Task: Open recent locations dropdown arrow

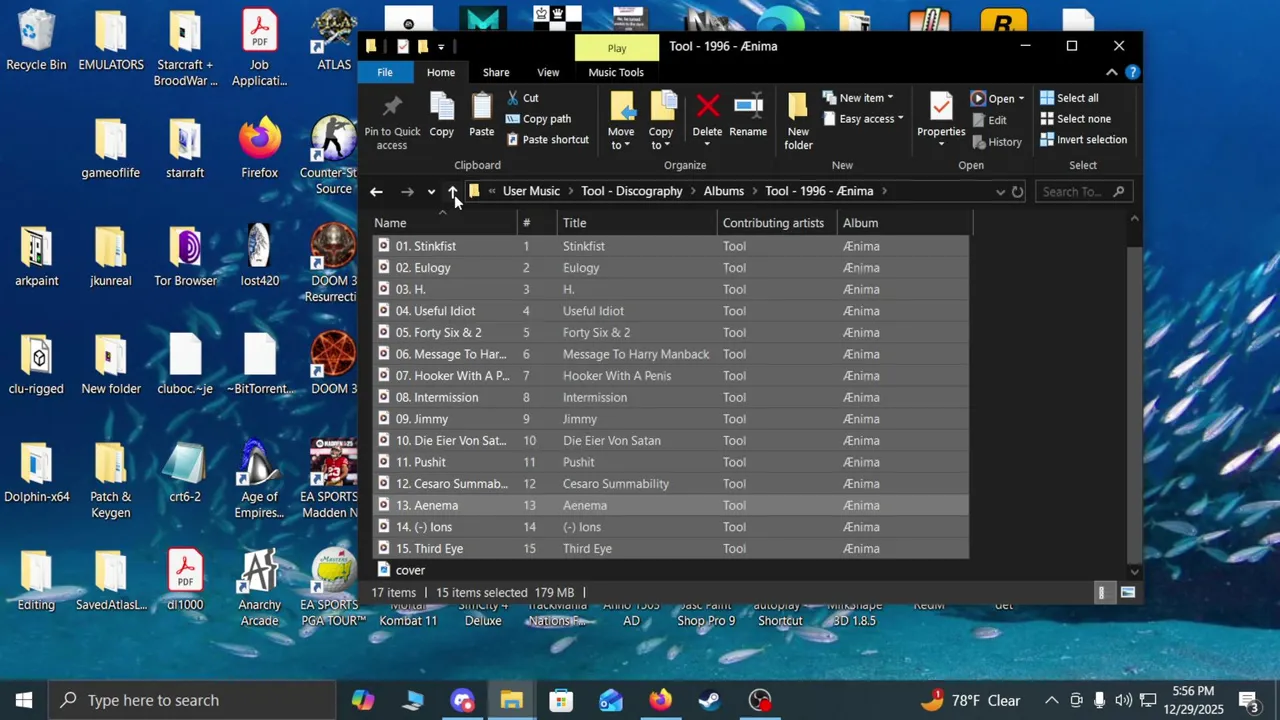Action: pyautogui.click(x=431, y=192)
